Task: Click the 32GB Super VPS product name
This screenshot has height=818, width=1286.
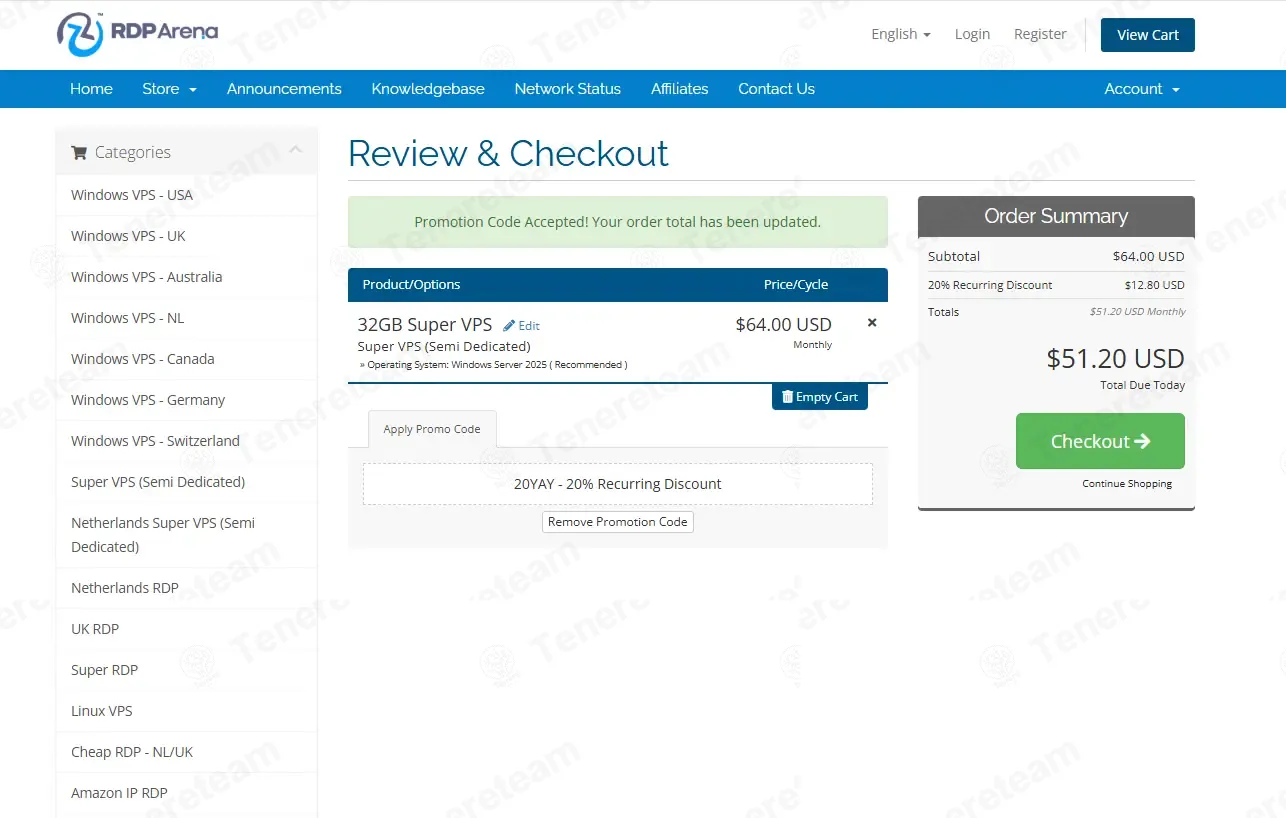Action: [x=425, y=325]
